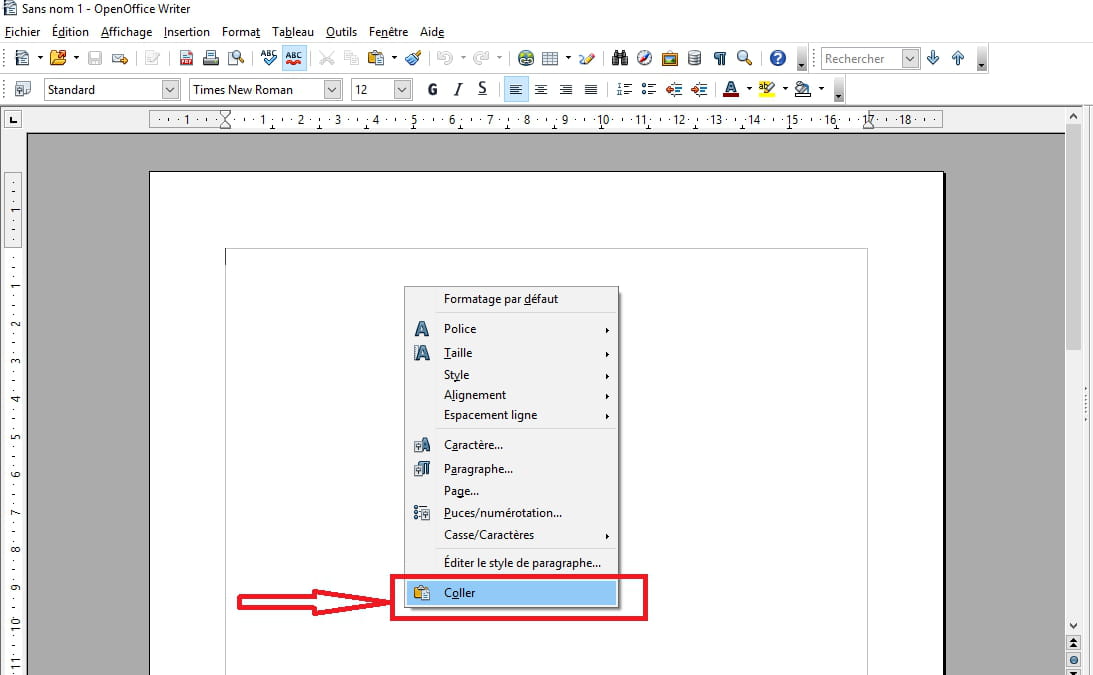Click Éditer le style de paragraphe...
Viewport: 1093px width, 675px height.
tap(522, 563)
